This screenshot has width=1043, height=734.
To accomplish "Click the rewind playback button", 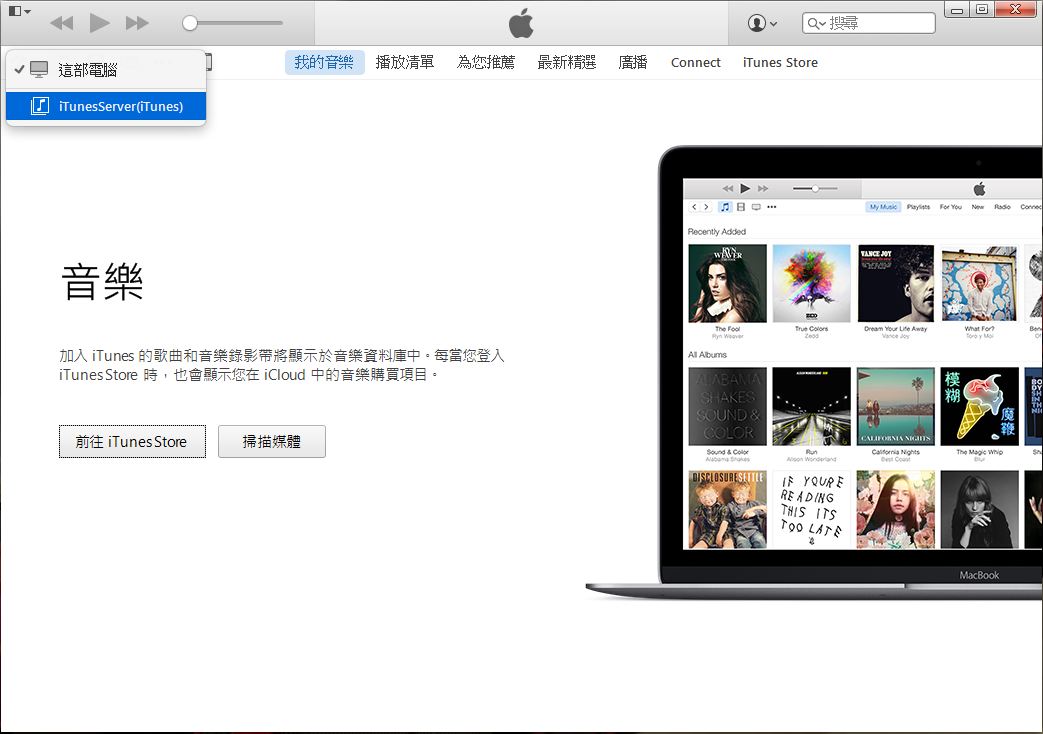I will click(x=62, y=23).
